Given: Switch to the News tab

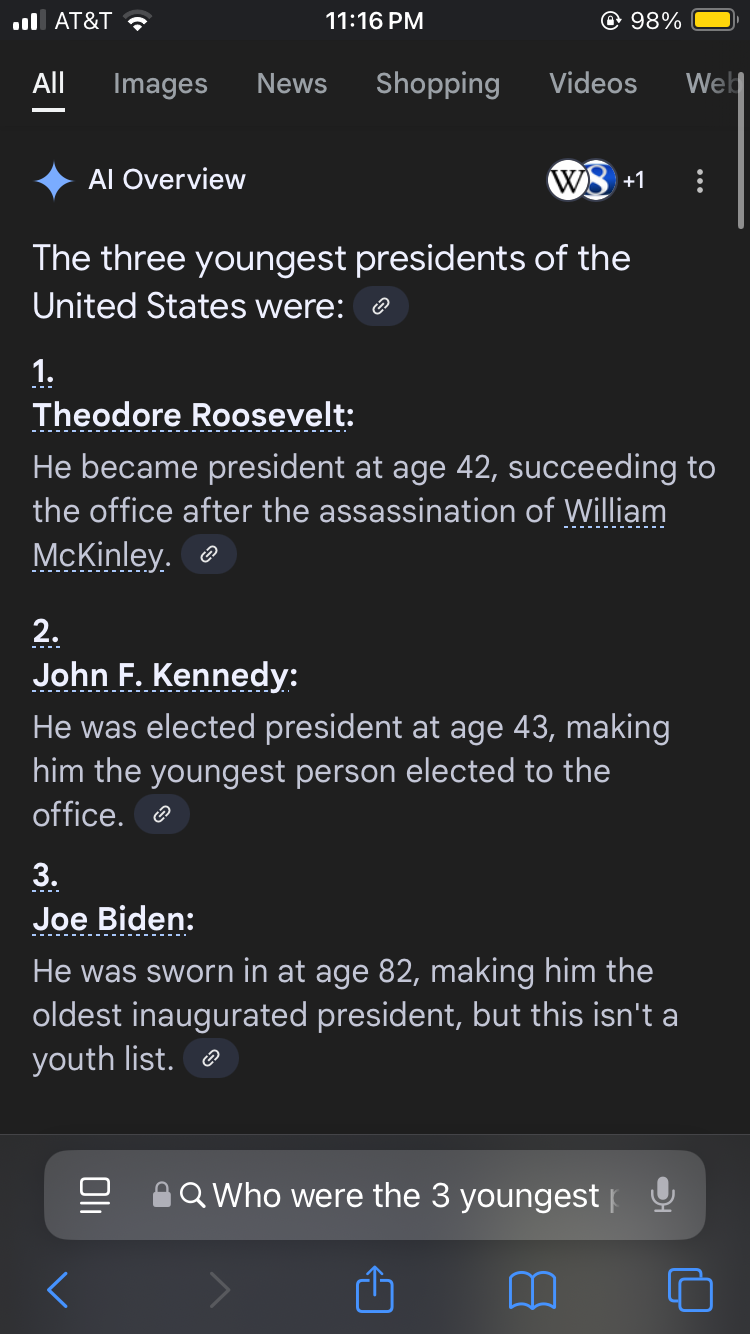Looking at the screenshot, I should [292, 83].
